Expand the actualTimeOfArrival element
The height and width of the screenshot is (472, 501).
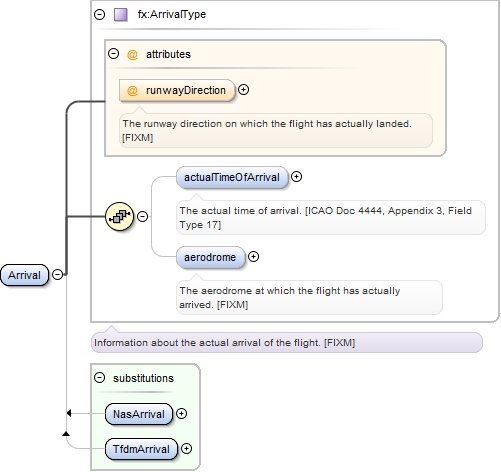coord(296,177)
